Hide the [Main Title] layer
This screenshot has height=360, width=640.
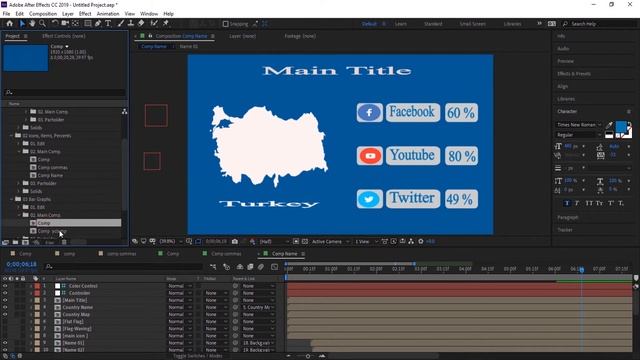tap(5, 300)
